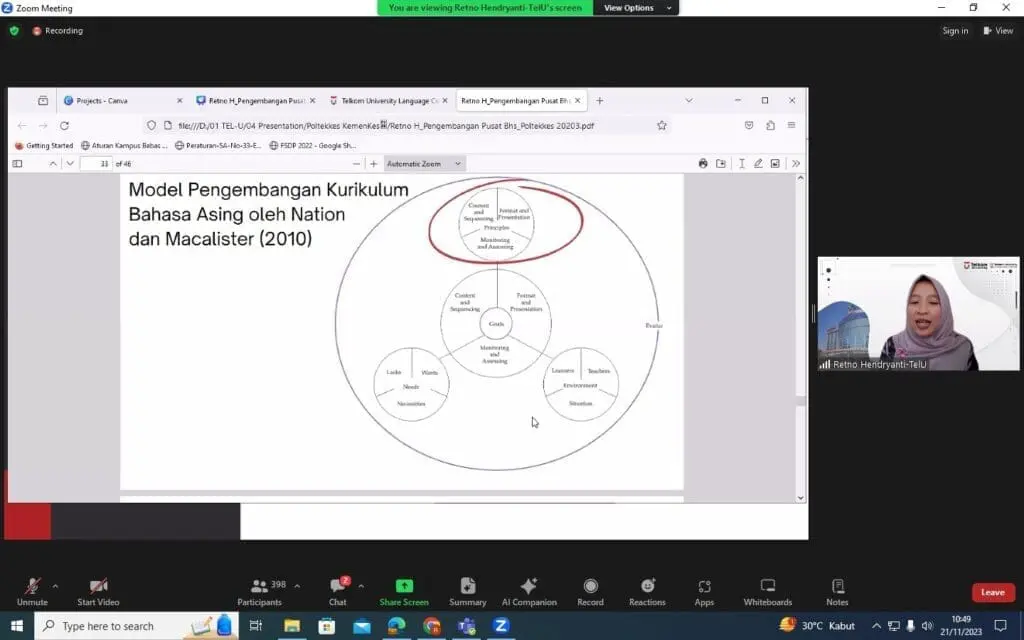Image resolution: width=1024 pixels, height=640 pixels.
Task: Expand audio options arrow next to Unmute
Action: (55, 586)
